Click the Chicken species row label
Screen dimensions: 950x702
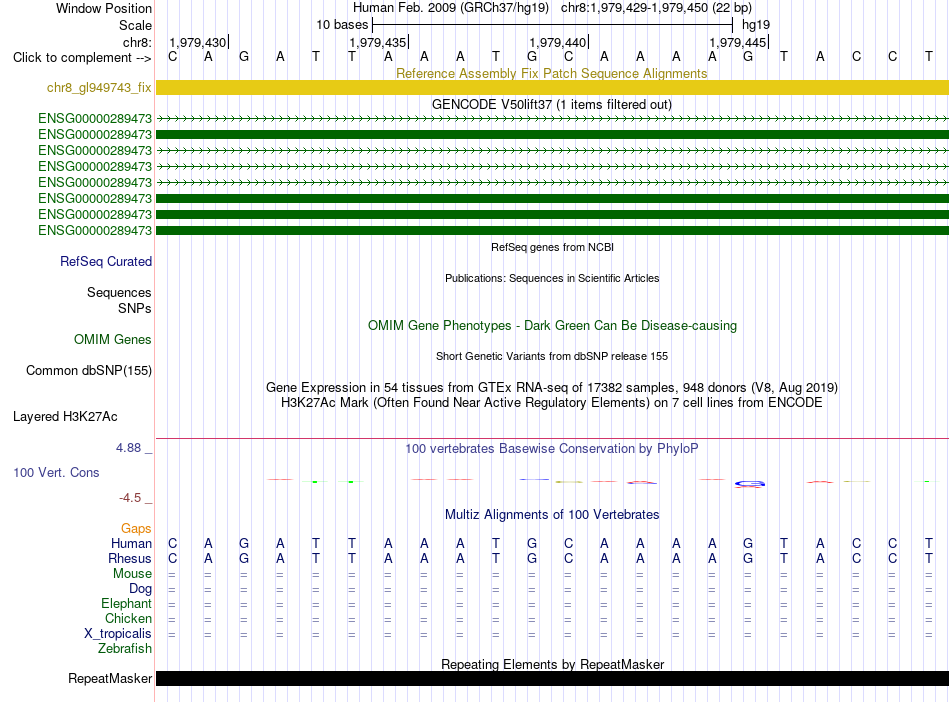(128, 618)
